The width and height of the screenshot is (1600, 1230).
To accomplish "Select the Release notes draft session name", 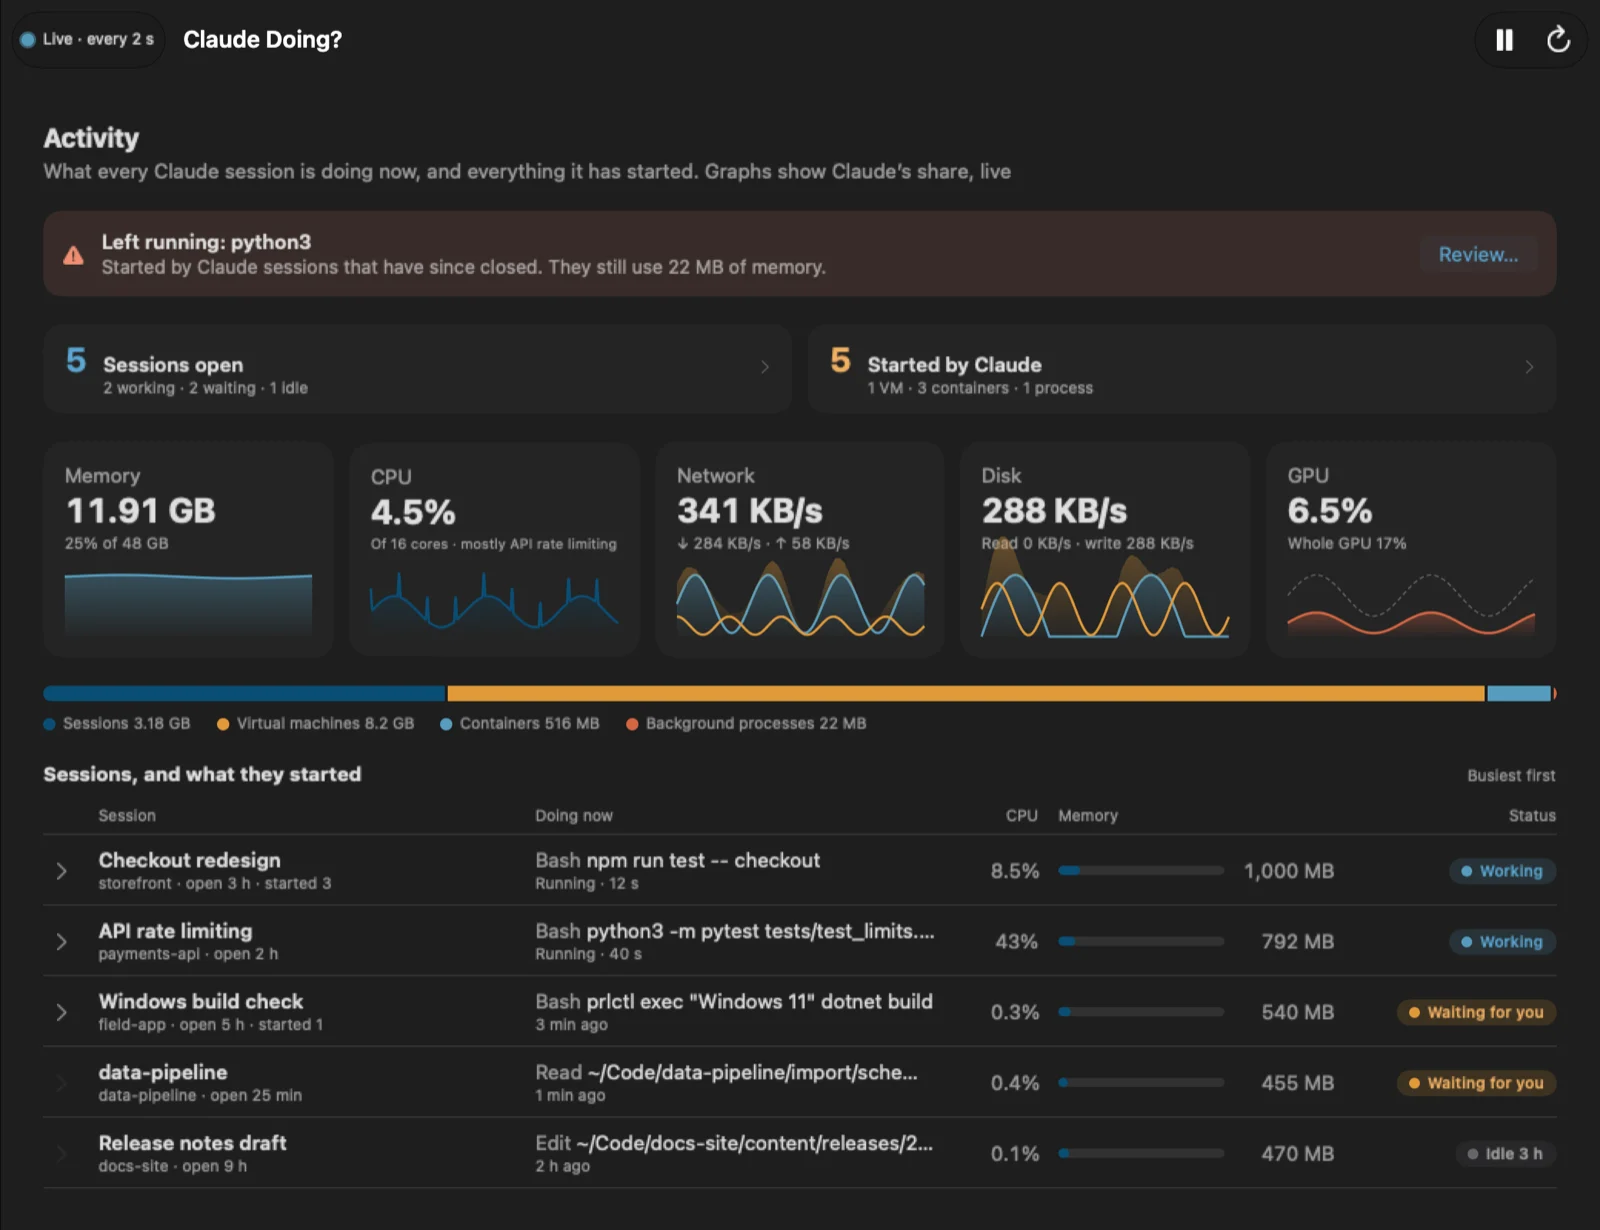I will [x=192, y=1142].
